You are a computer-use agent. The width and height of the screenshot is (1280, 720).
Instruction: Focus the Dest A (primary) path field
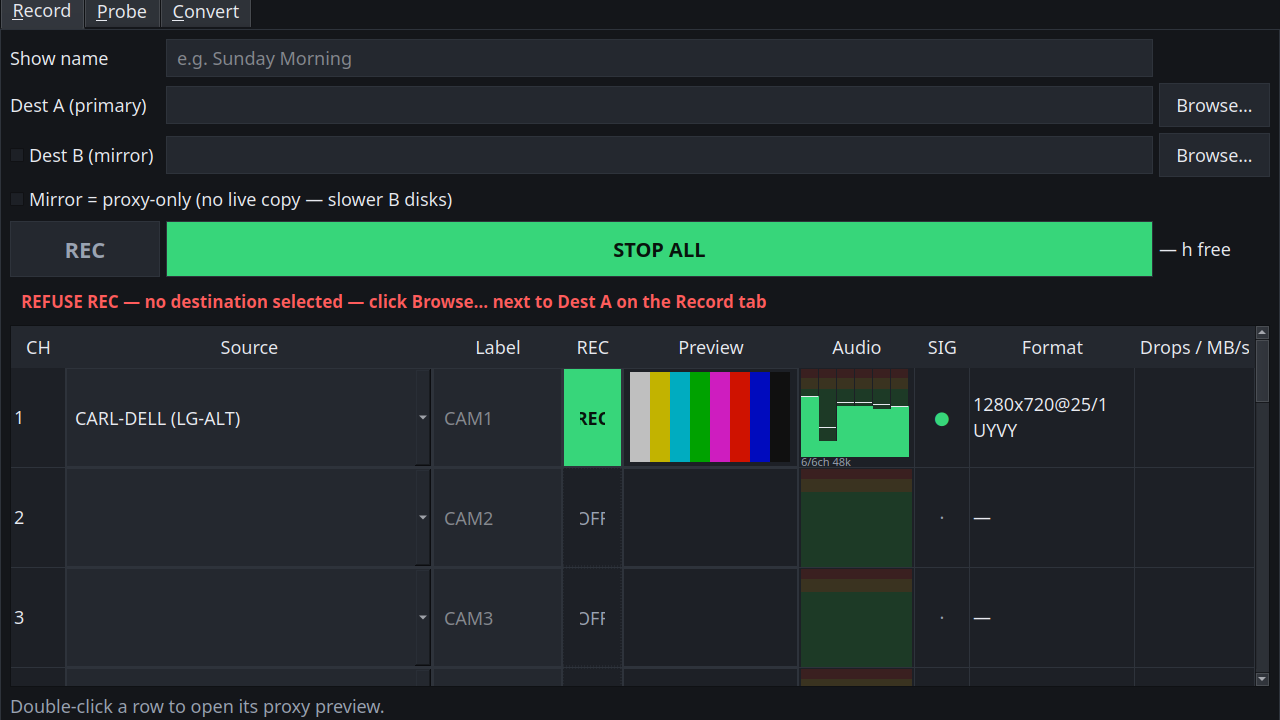point(659,105)
